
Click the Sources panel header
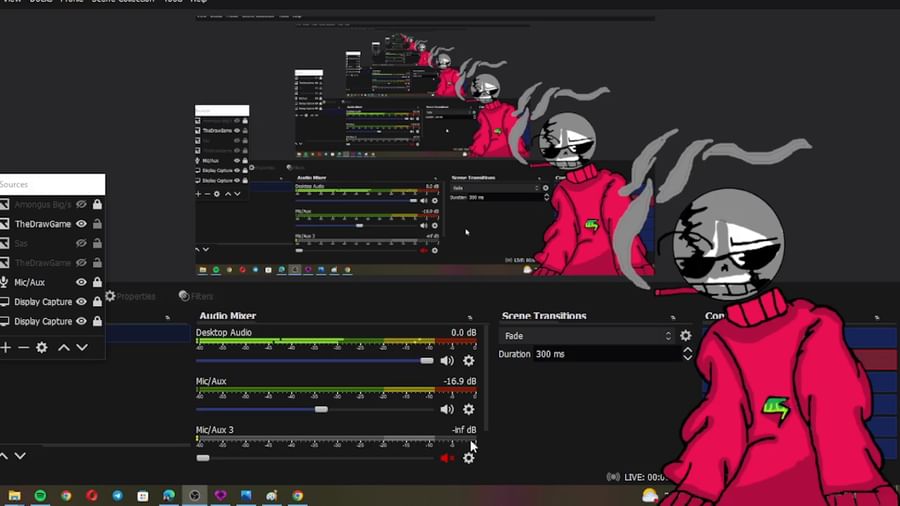point(52,184)
